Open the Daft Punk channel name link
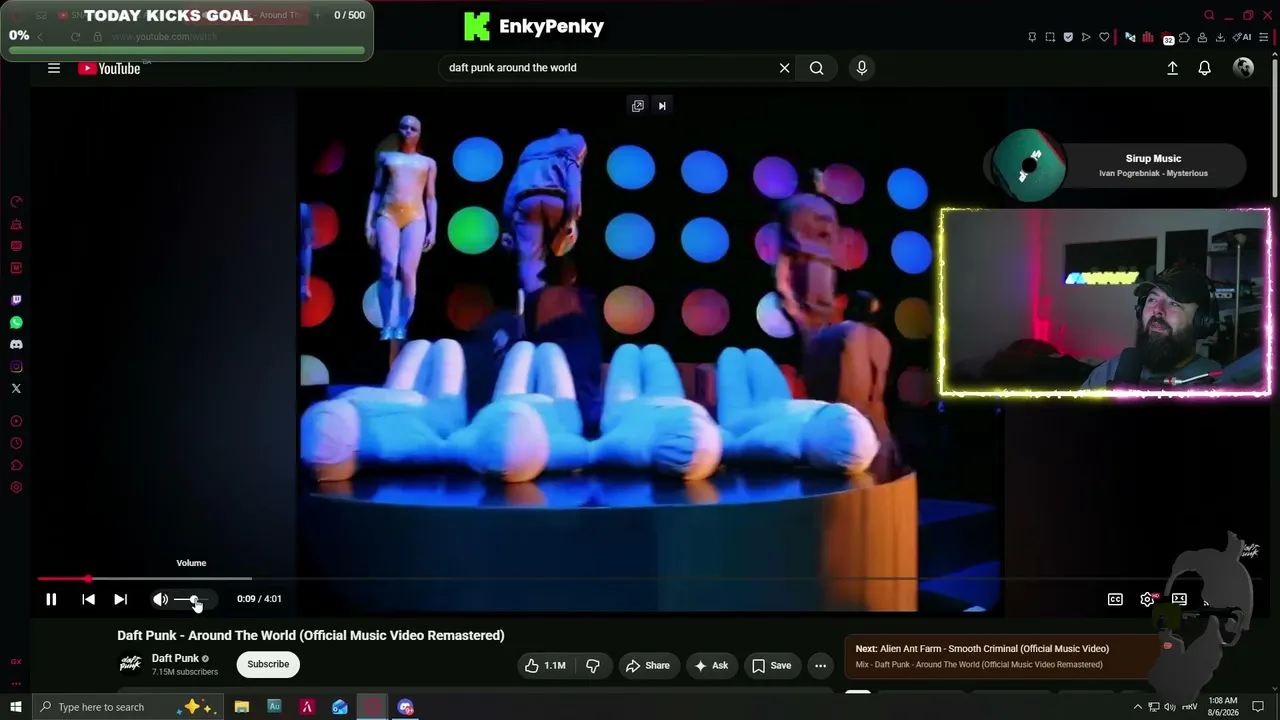The width and height of the screenshot is (1280, 720). 175,658
